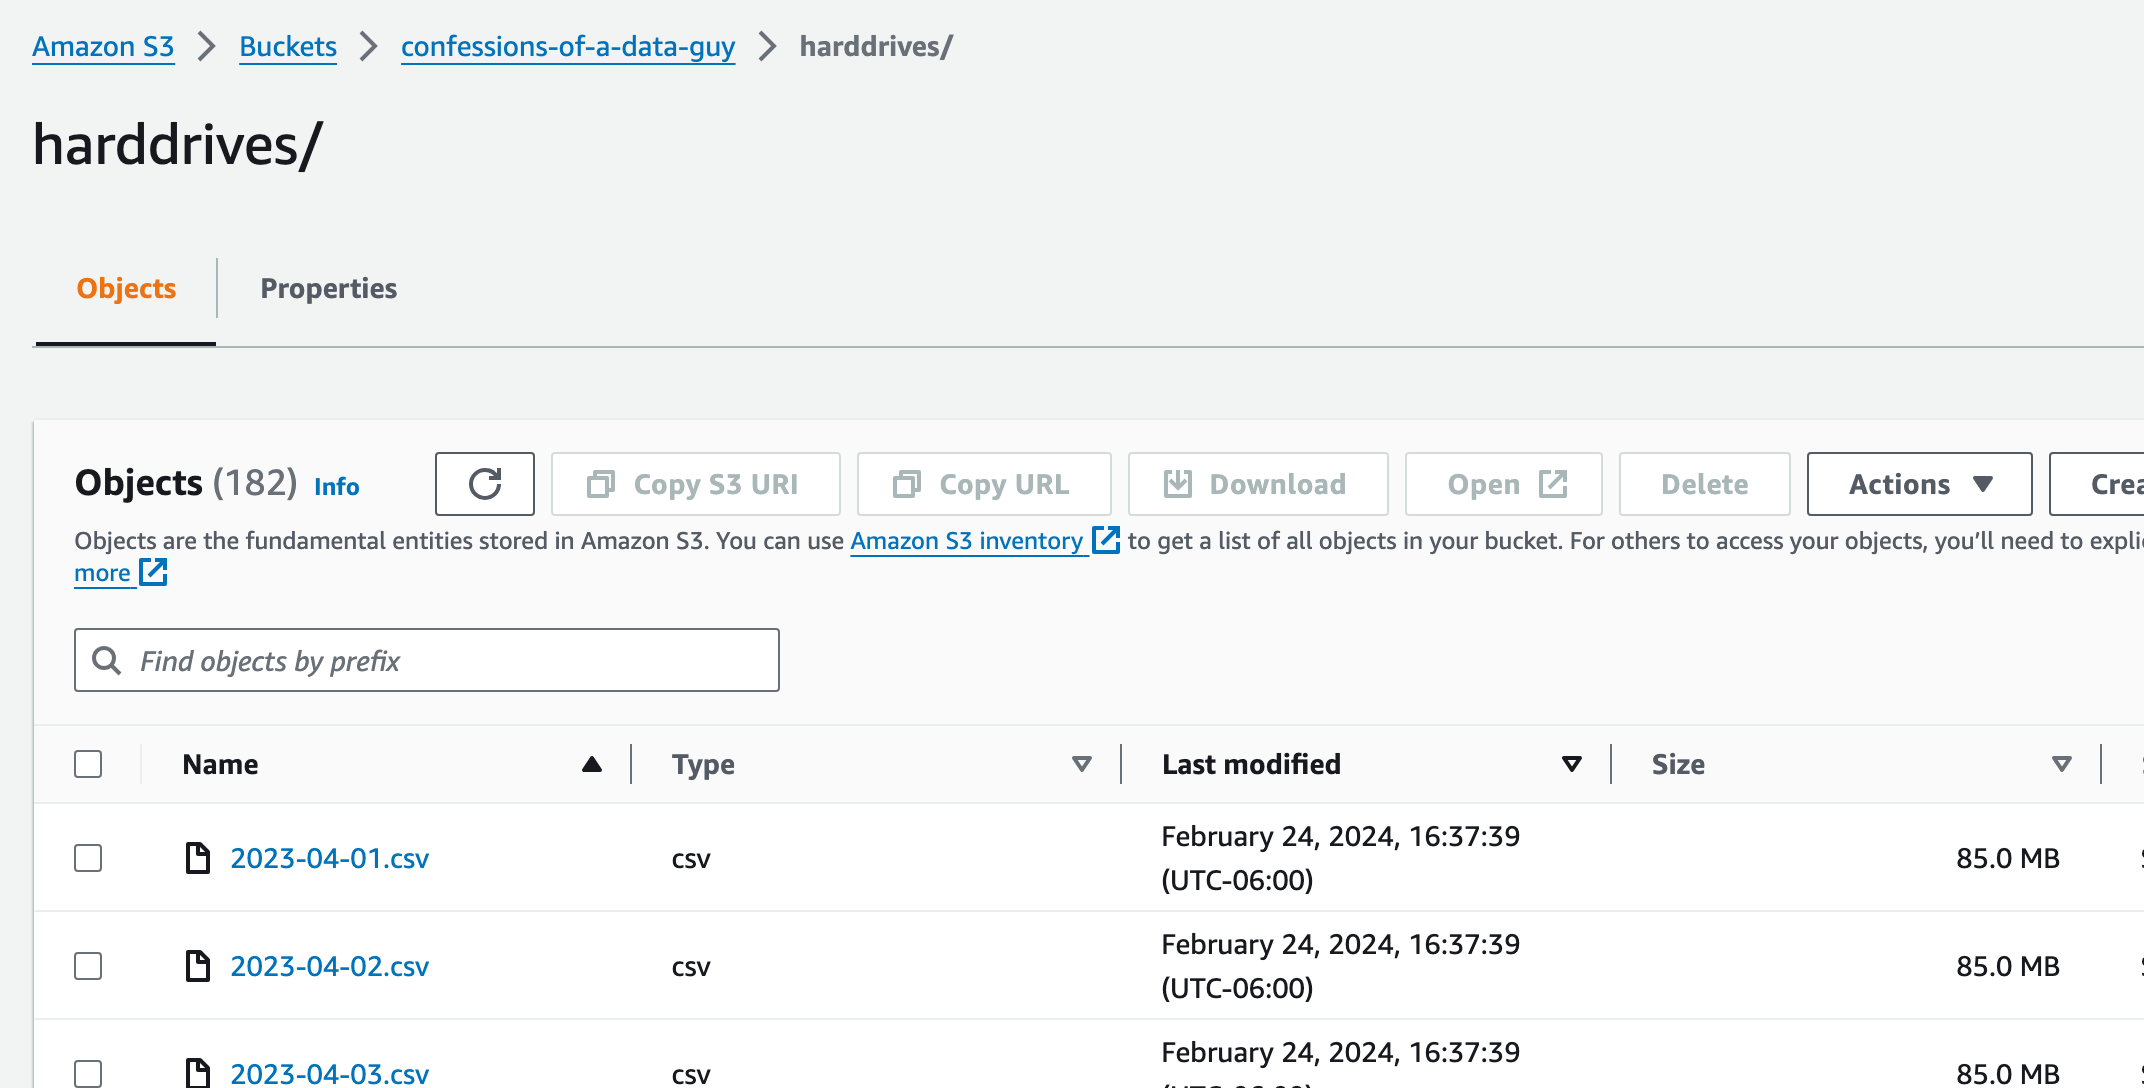Toggle the Size column sort arrow

(x=2061, y=764)
